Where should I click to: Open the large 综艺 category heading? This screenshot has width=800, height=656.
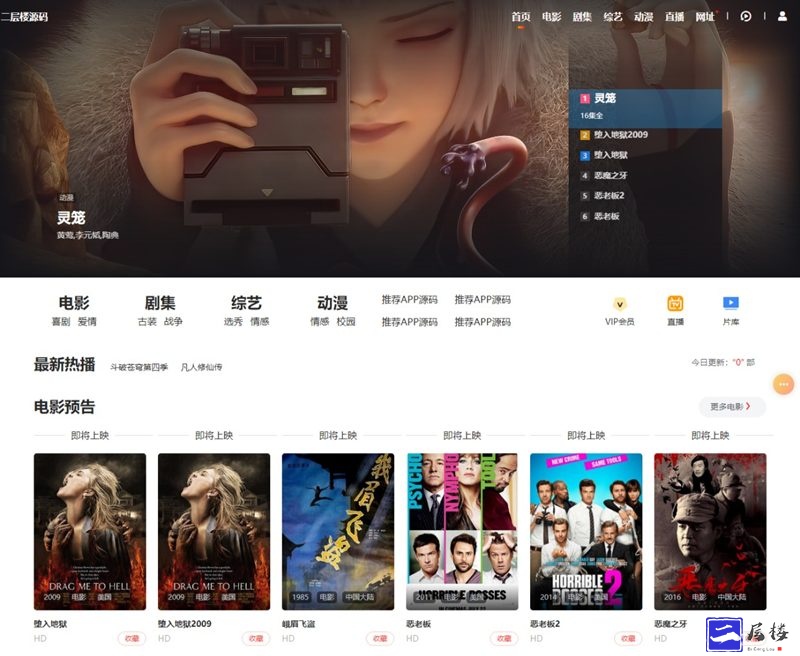246,302
